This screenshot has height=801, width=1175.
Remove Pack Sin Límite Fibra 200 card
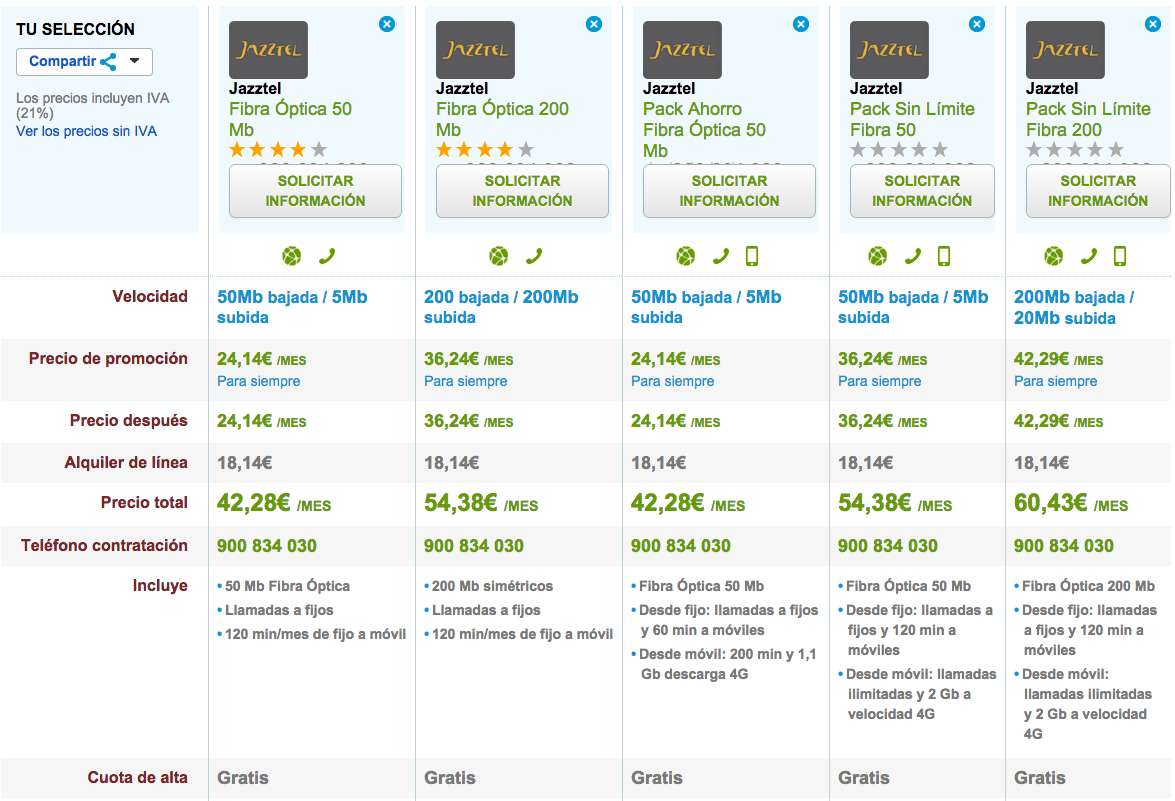1153,24
